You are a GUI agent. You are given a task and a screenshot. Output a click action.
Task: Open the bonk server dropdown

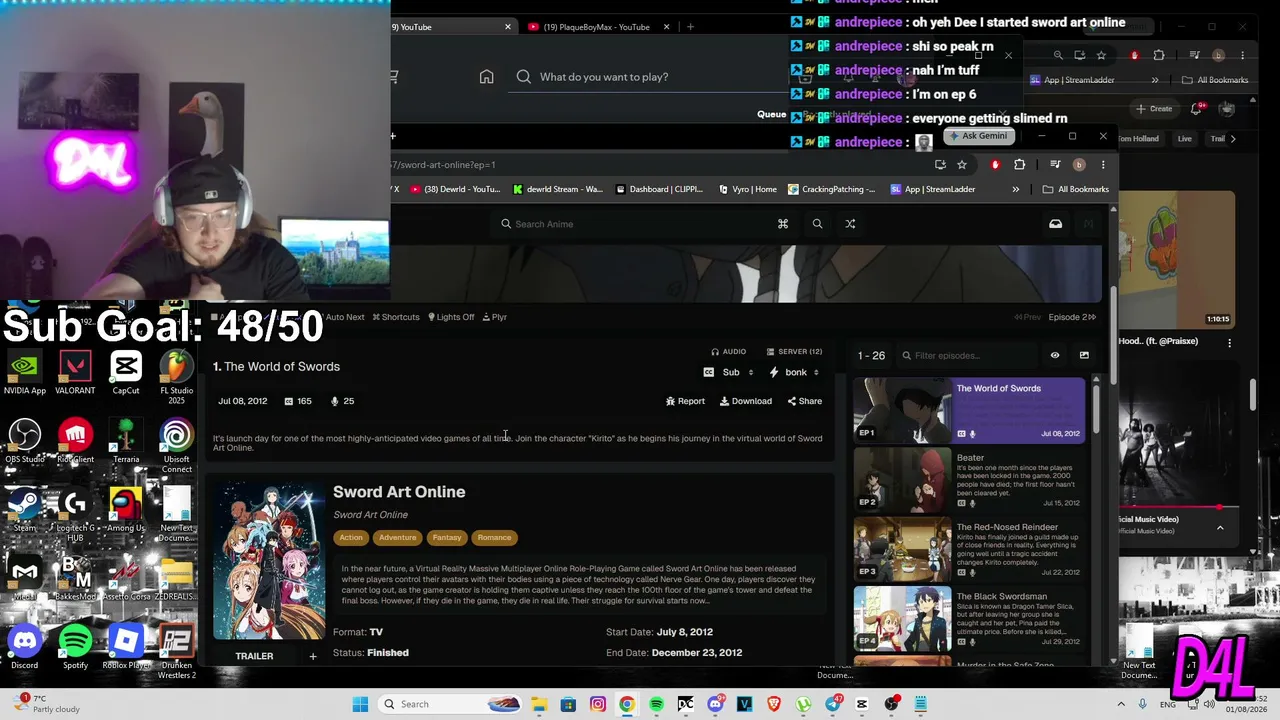[795, 372]
